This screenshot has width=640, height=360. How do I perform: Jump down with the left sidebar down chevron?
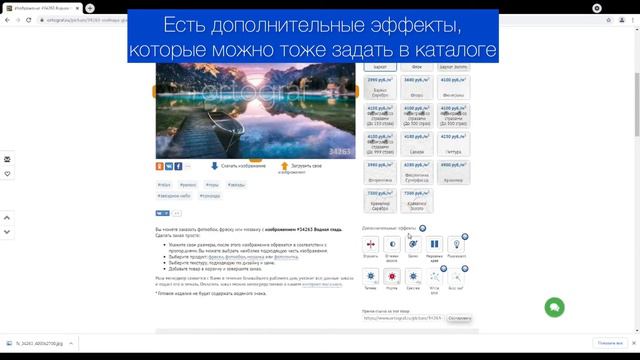point(7,232)
